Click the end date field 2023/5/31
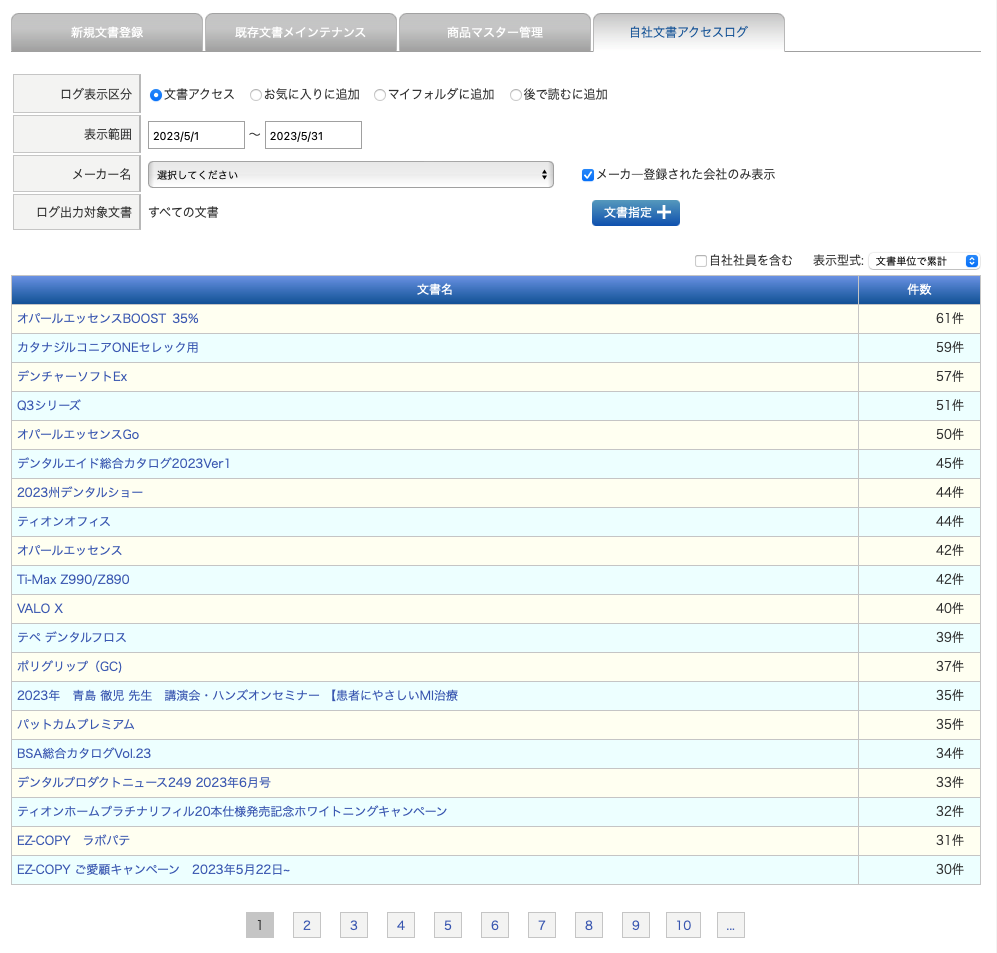997x953 pixels. (x=313, y=135)
